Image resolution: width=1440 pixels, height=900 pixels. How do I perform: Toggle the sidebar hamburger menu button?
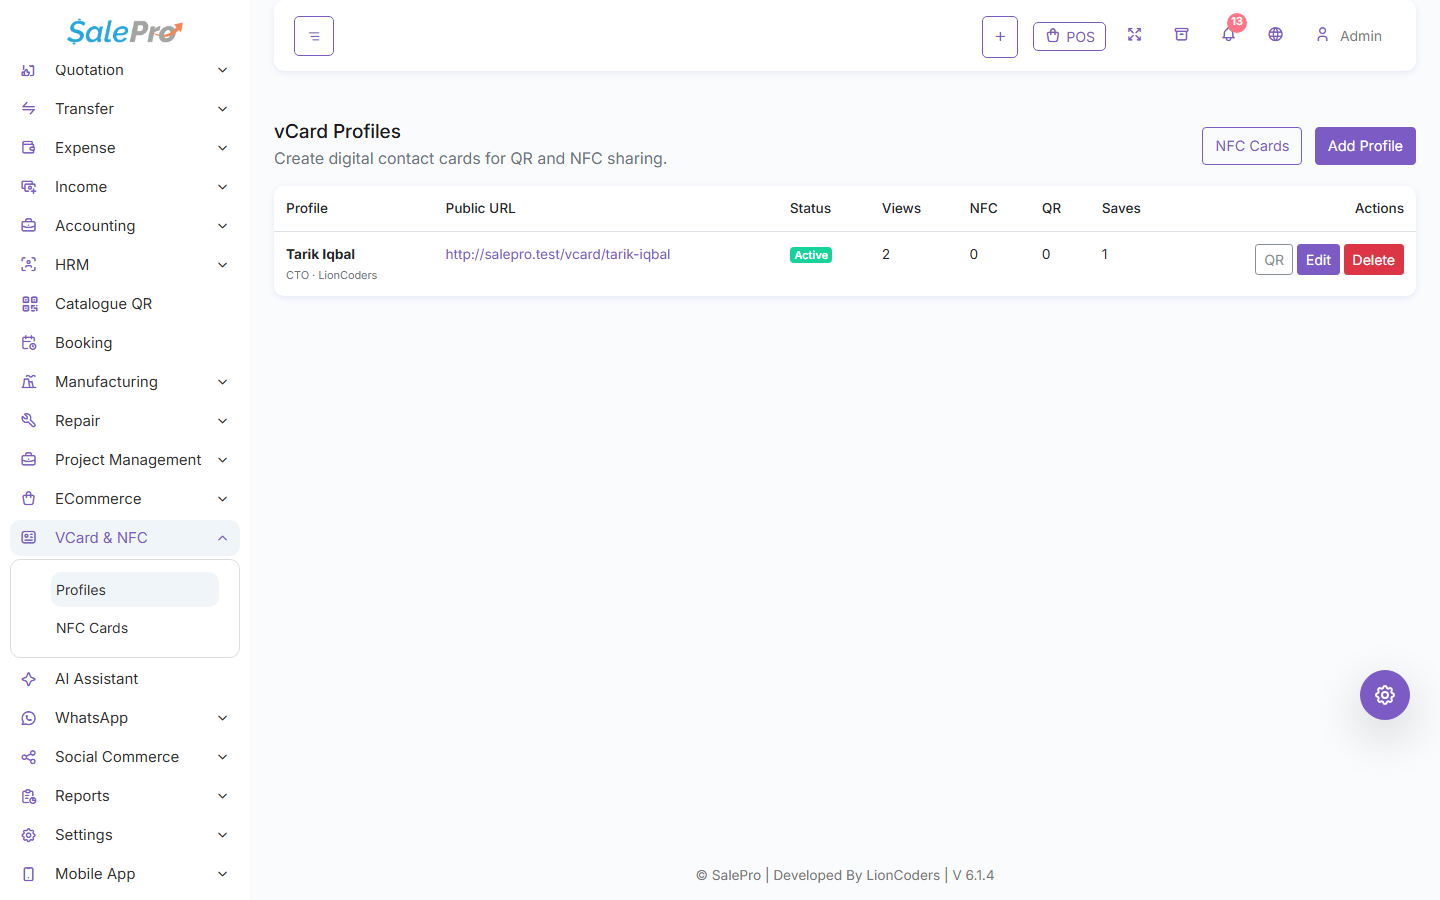click(314, 36)
